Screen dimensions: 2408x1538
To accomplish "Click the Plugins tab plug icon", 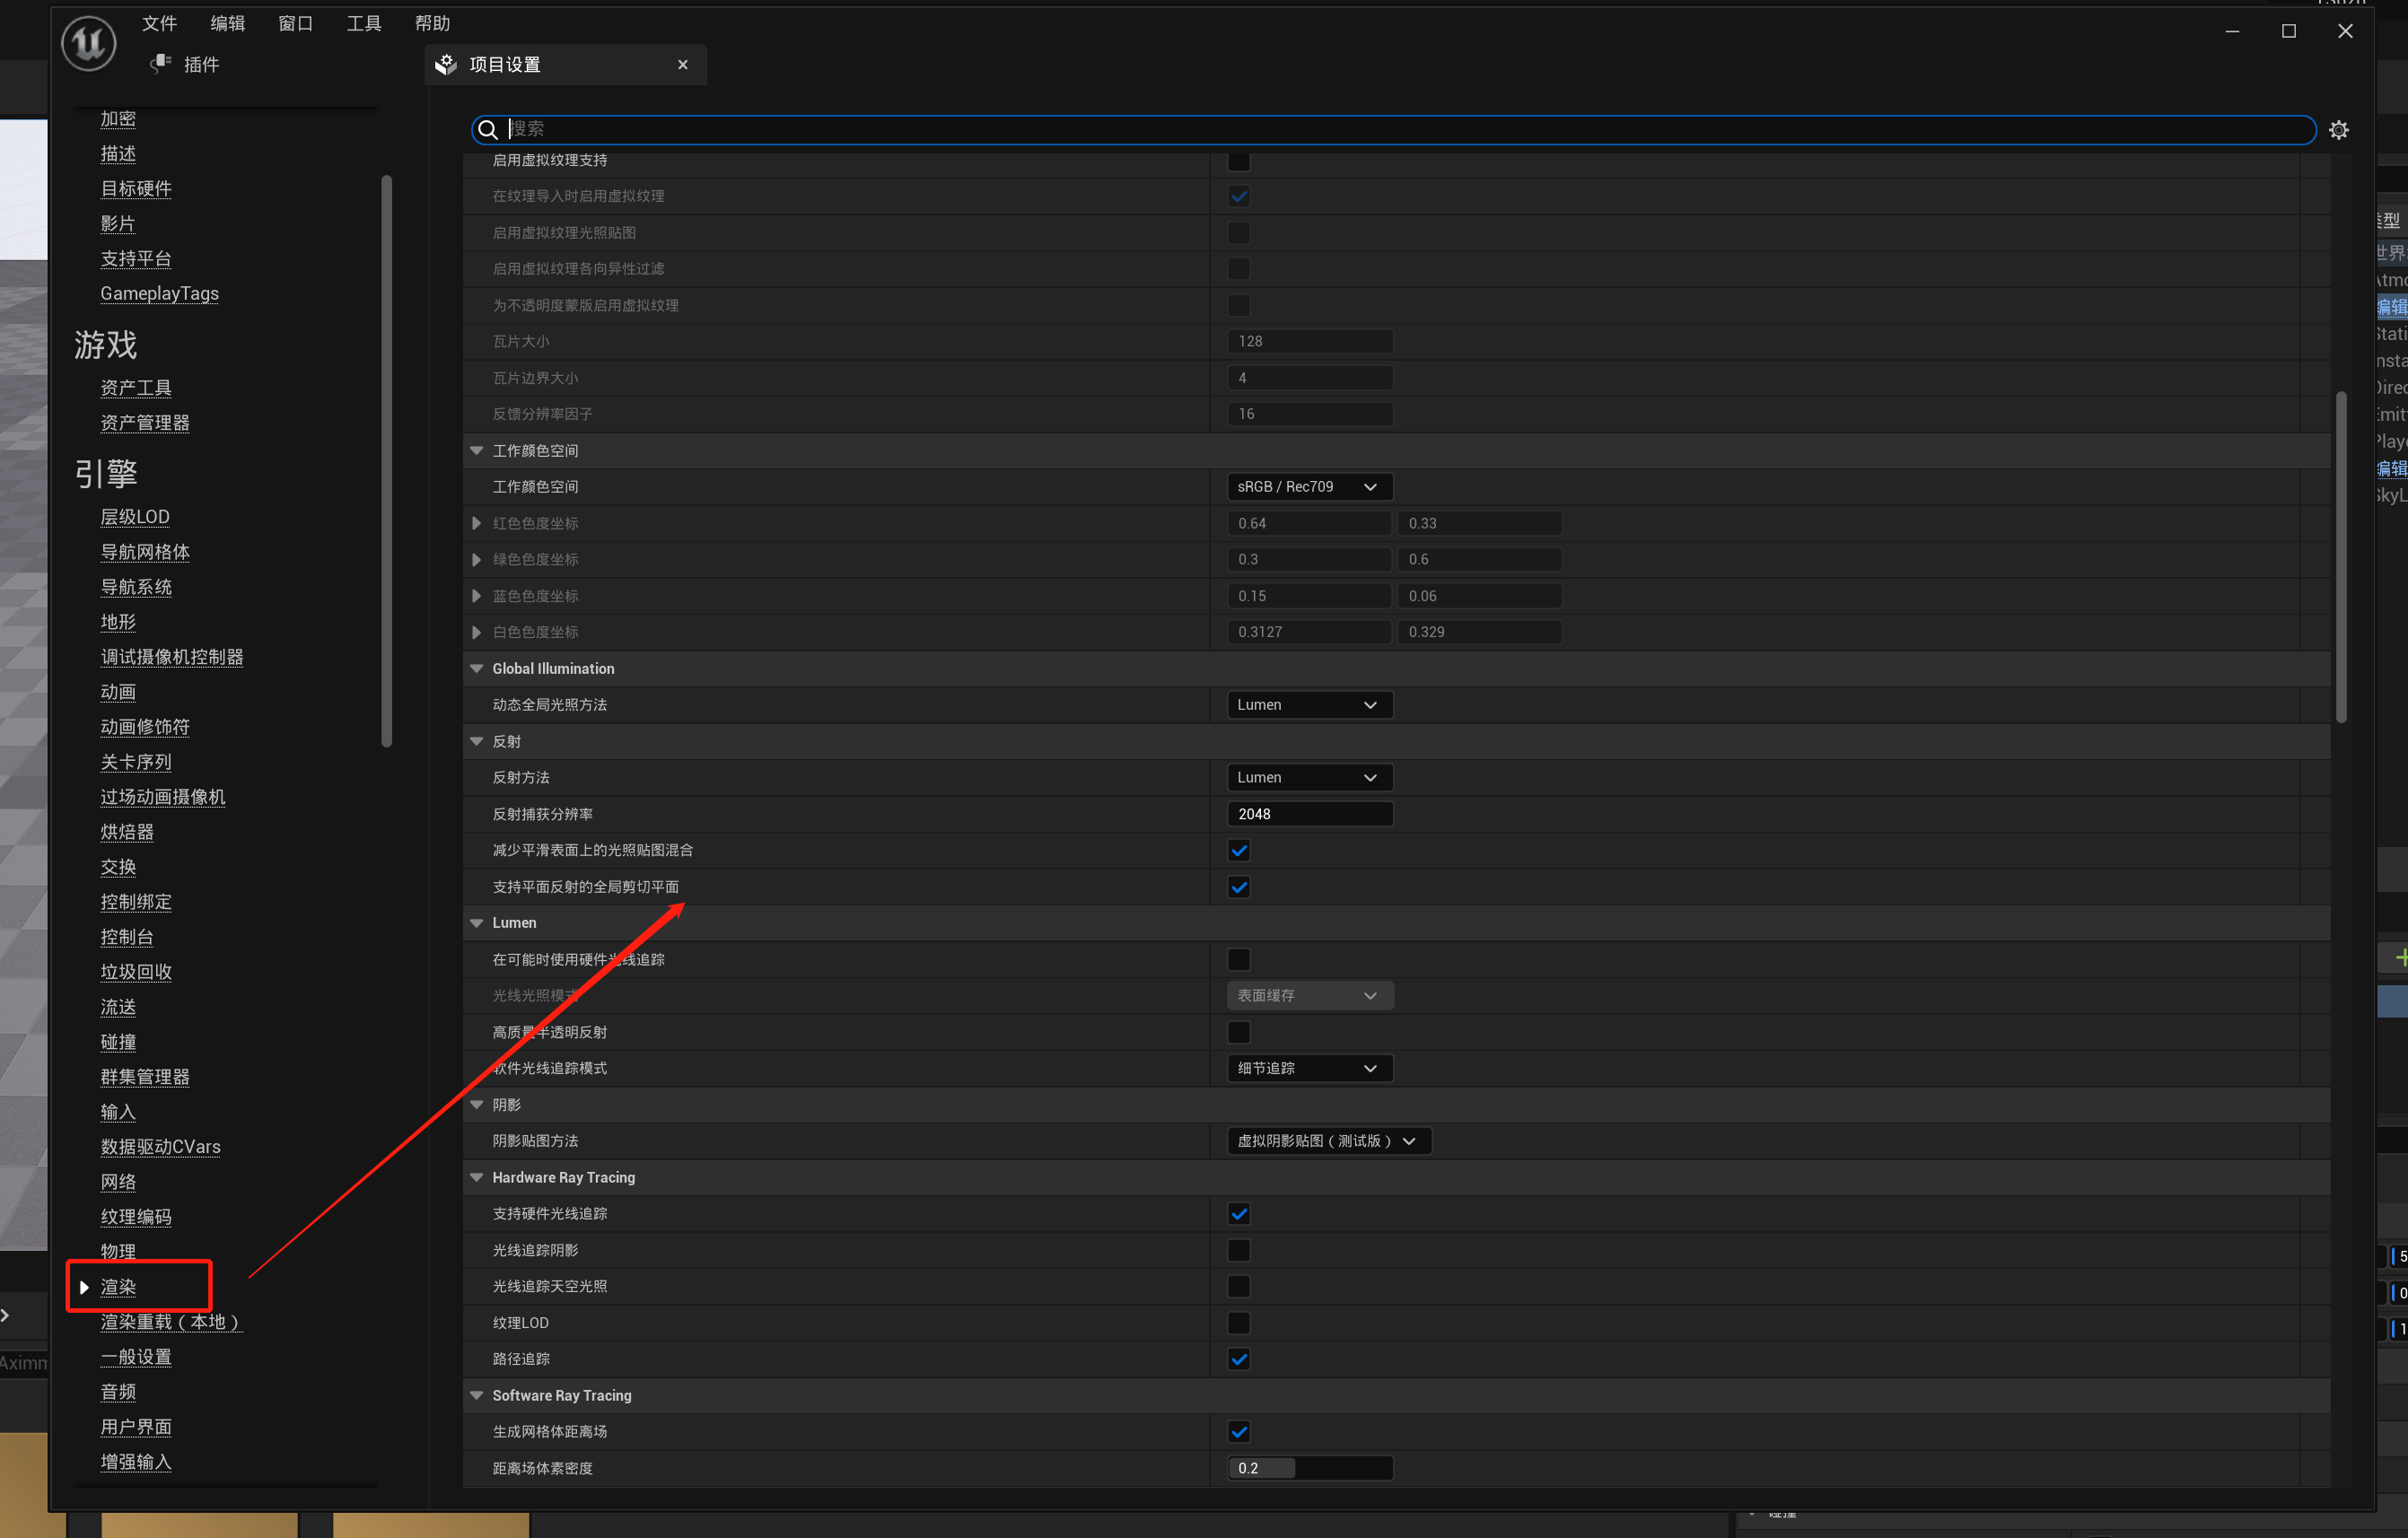I will coord(160,64).
